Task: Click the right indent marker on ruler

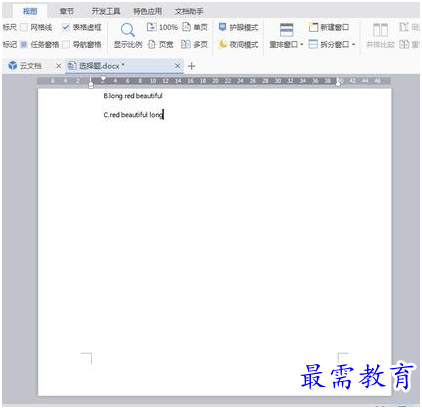Action: (338, 83)
